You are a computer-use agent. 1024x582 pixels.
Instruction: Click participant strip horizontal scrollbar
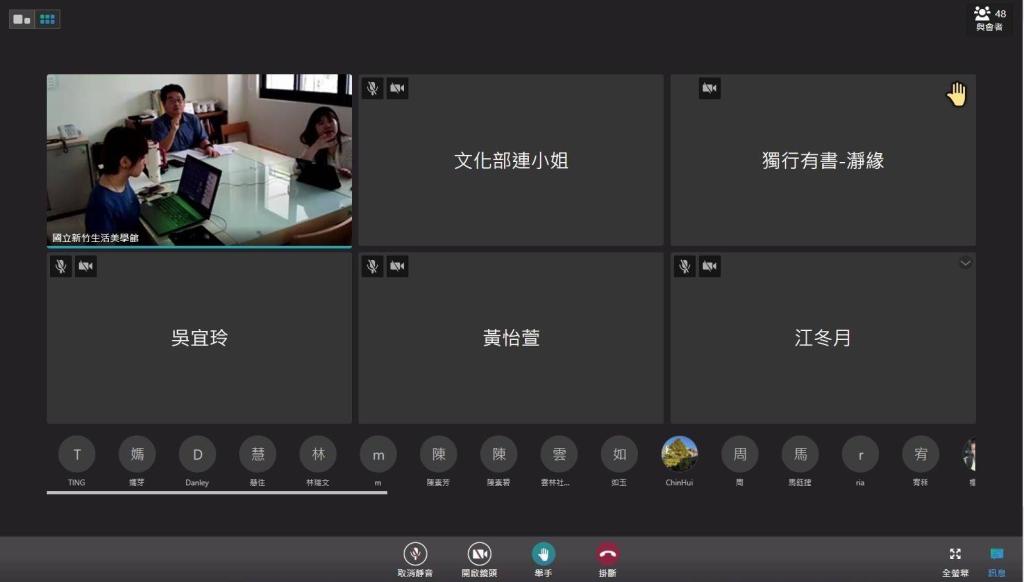pos(216,493)
